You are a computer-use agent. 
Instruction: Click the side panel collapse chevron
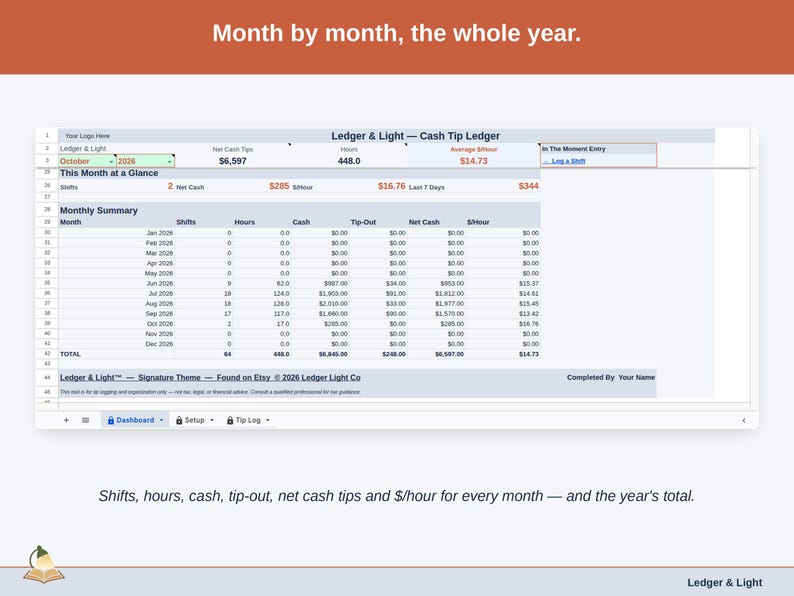click(x=744, y=420)
